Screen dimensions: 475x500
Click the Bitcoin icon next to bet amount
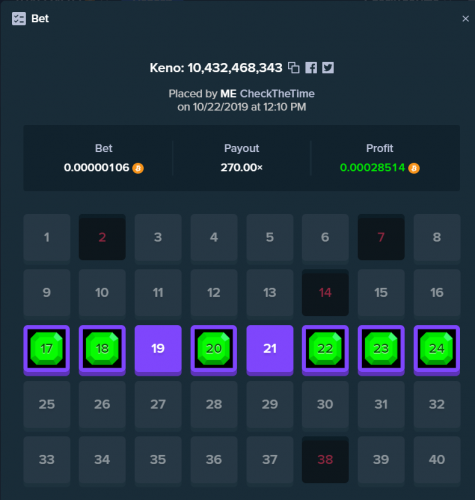click(138, 168)
